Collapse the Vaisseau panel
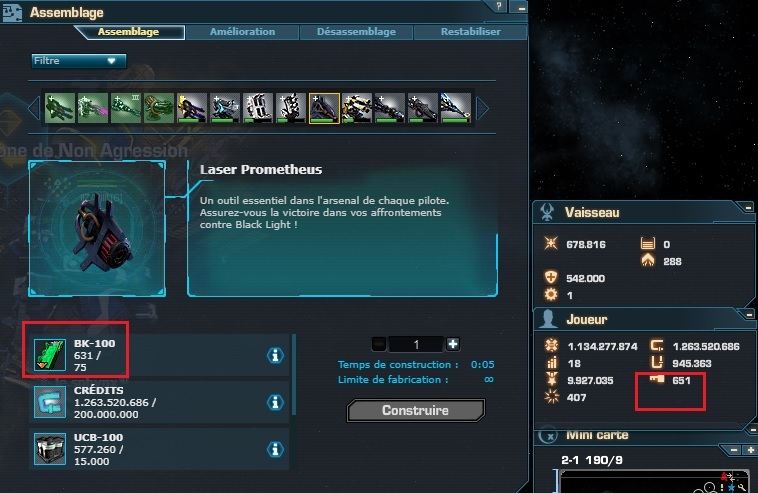The height and width of the screenshot is (493, 758). [x=748, y=208]
